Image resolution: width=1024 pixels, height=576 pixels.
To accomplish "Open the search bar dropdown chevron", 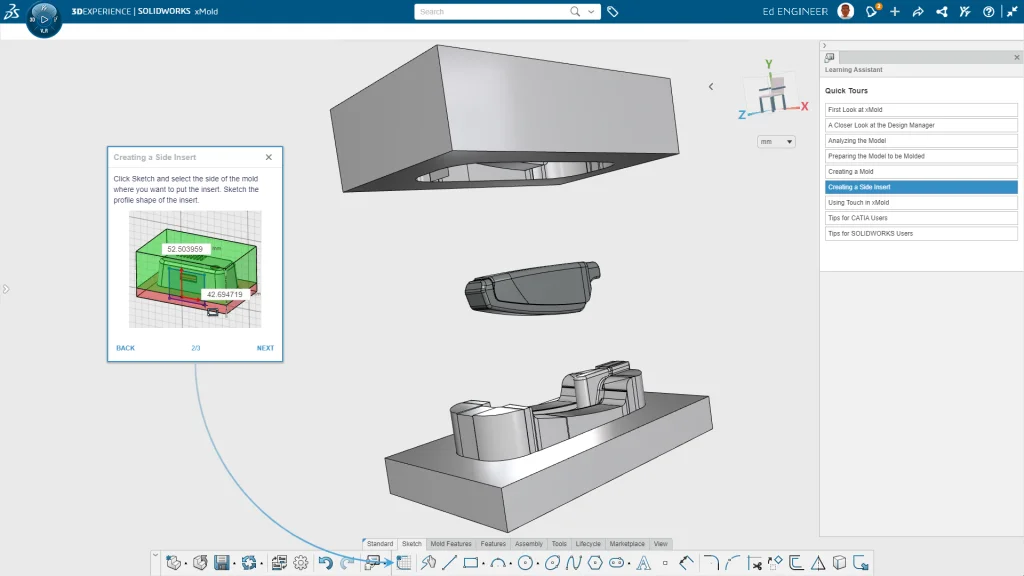I will 592,11.
